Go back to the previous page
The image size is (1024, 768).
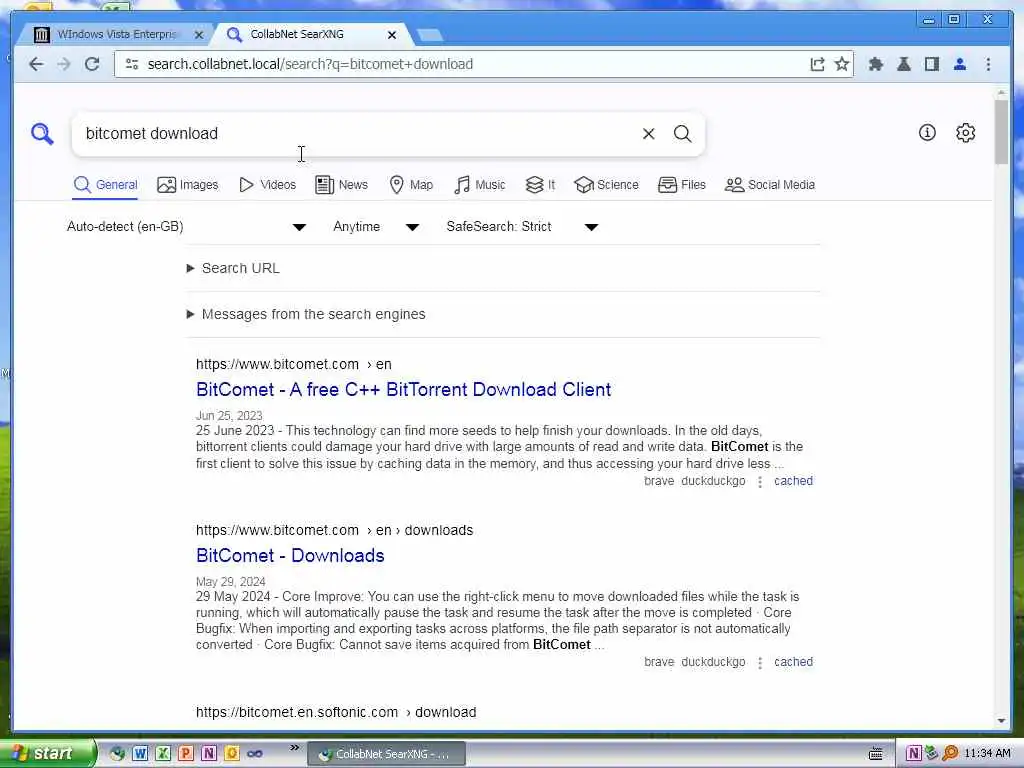click(37, 64)
